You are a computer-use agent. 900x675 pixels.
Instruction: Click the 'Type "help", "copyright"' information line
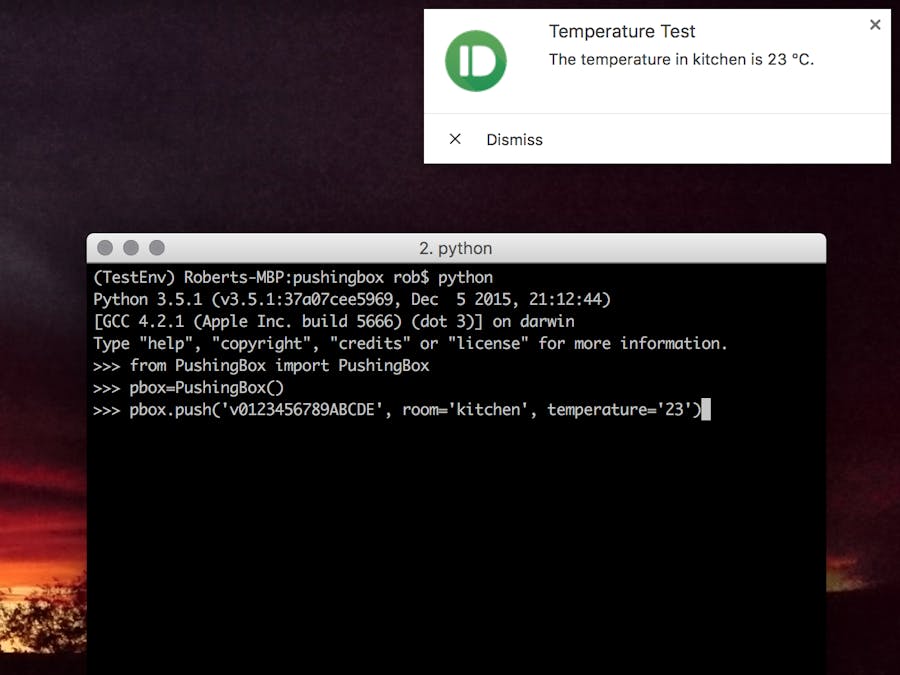coord(410,343)
